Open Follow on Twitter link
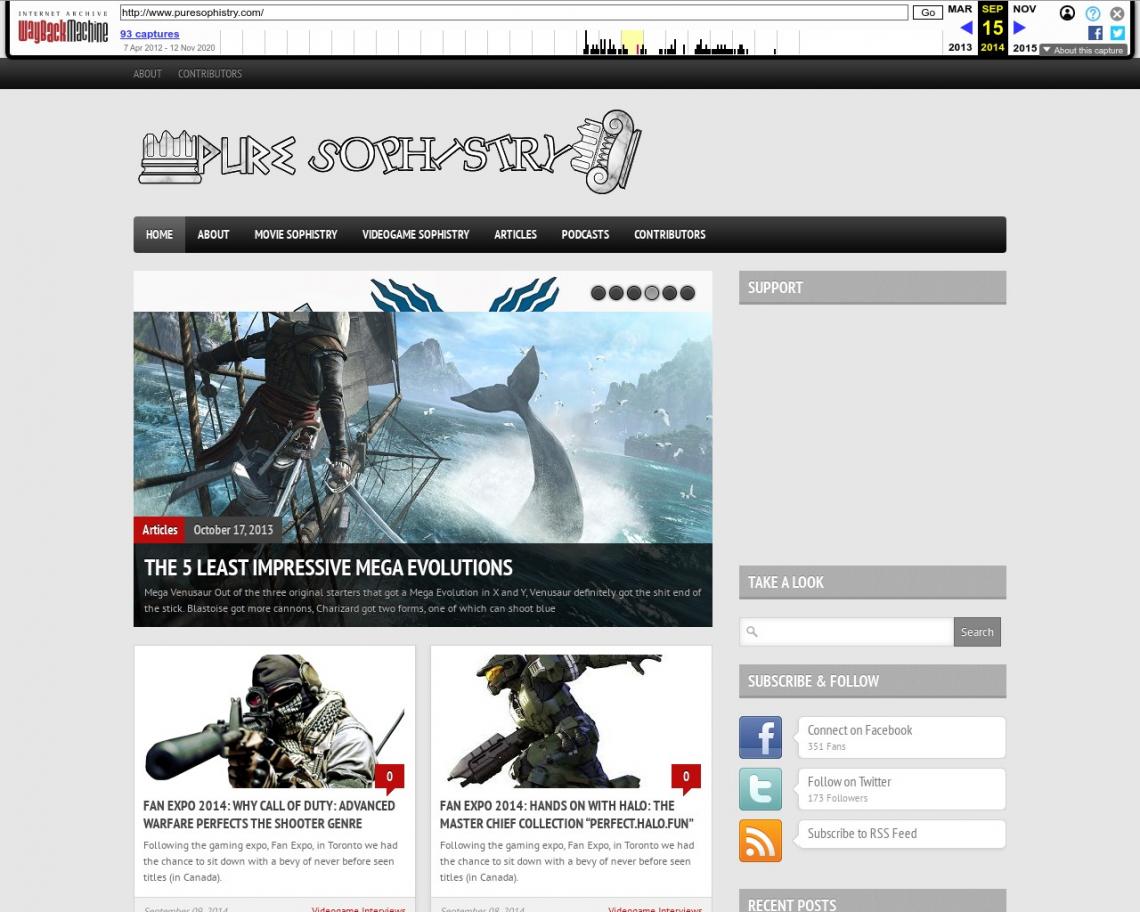The height and width of the screenshot is (912, 1140). (x=849, y=782)
